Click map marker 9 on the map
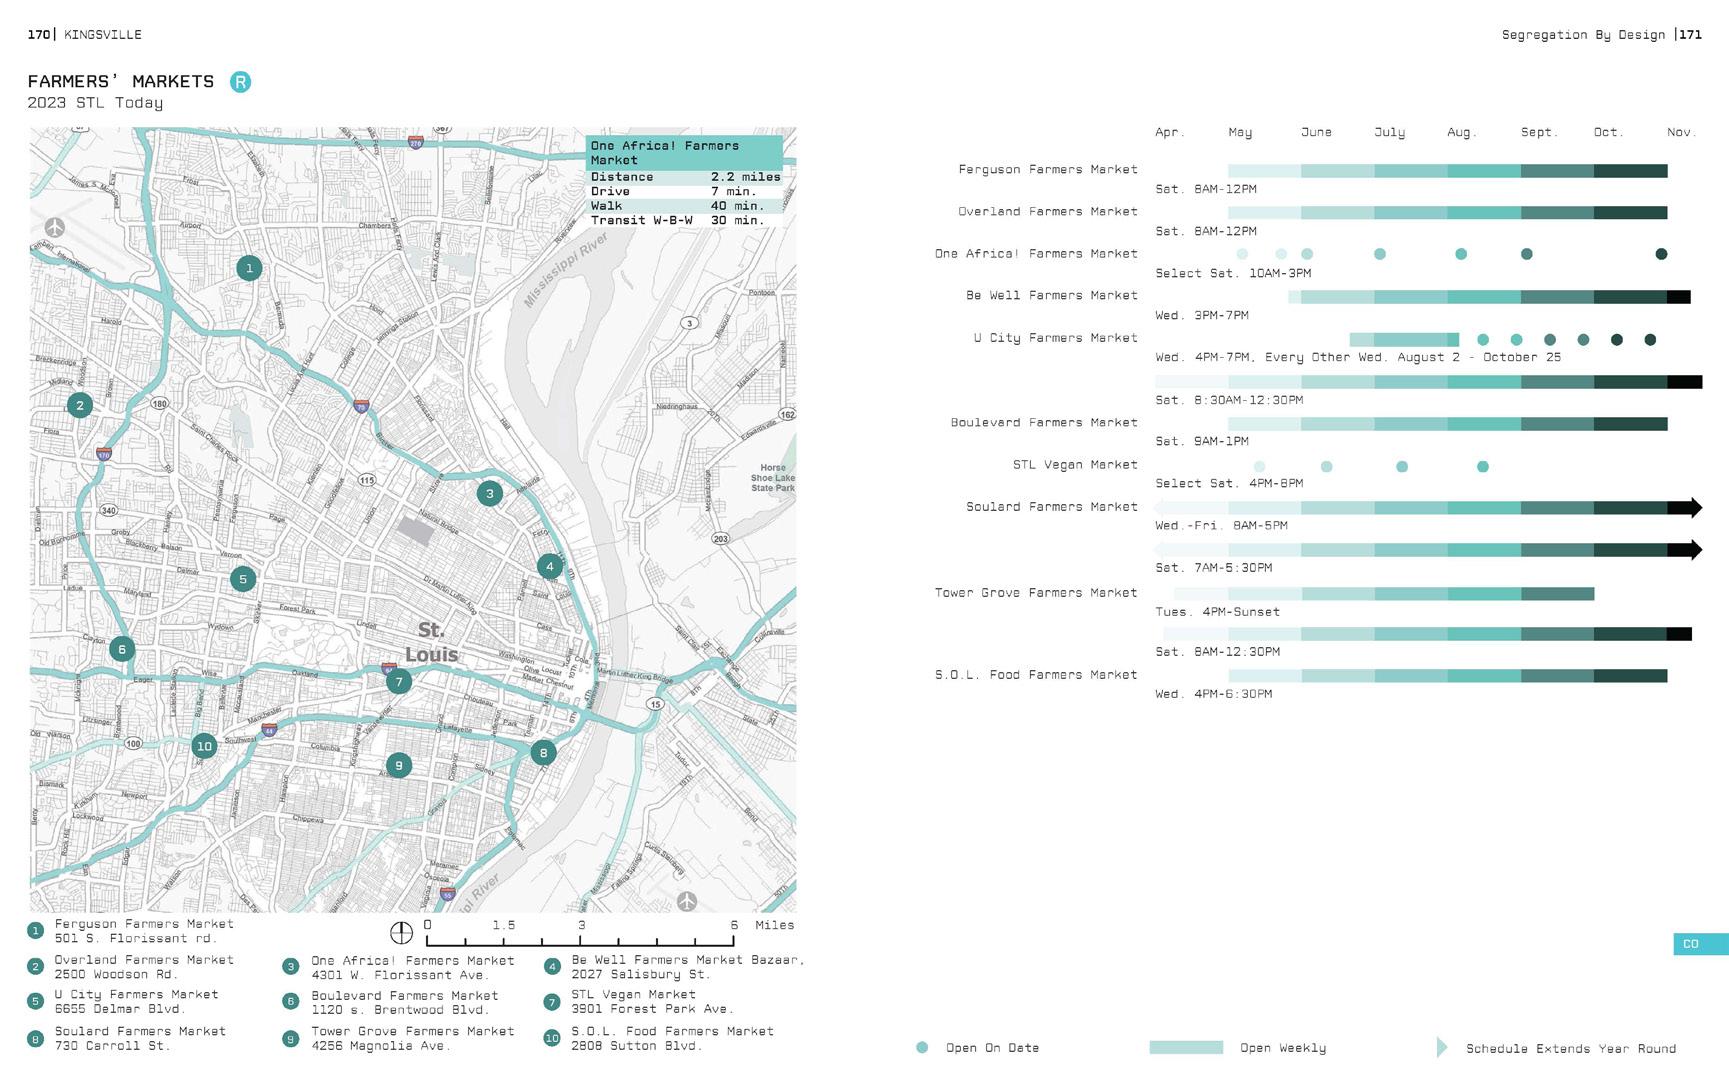Image resolution: width=1729 pixels, height=1079 pixels. pos(399,766)
